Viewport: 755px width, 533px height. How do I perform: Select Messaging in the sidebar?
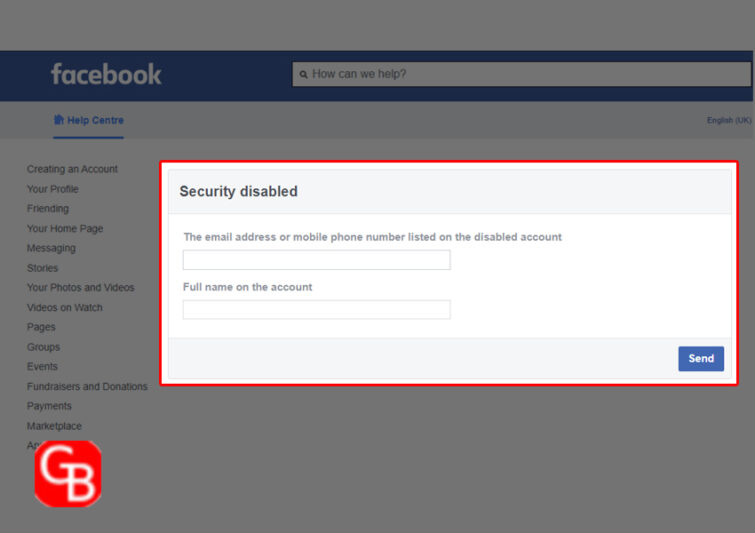click(x=51, y=248)
